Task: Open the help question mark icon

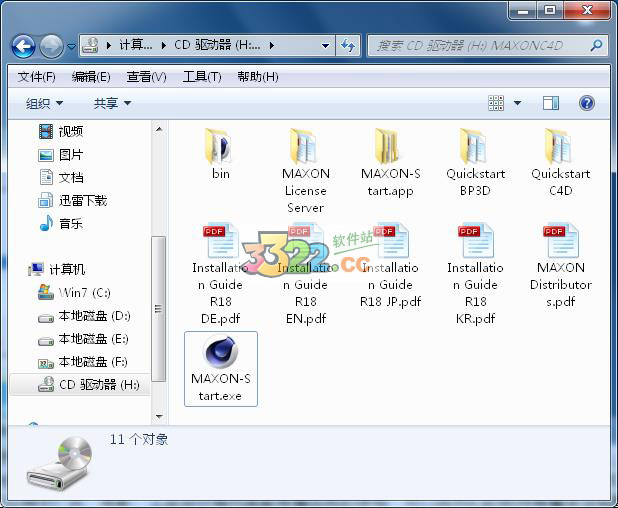Action: coord(586,103)
